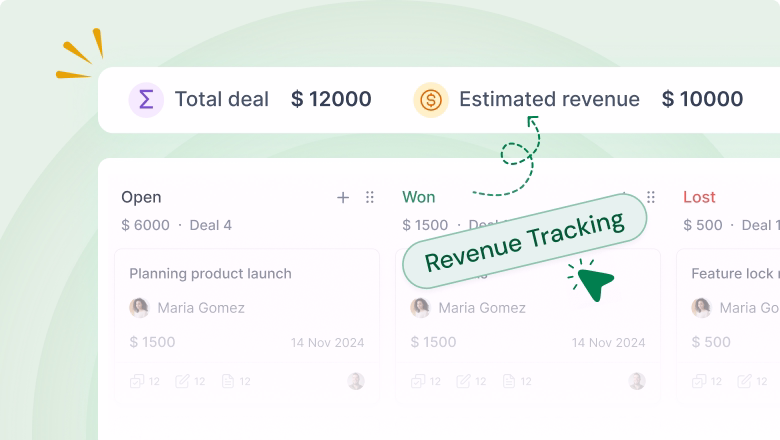Click Maria Gomez name in Planning product launch card
The width and height of the screenshot is (780, 440).
[x=201, y=308]
